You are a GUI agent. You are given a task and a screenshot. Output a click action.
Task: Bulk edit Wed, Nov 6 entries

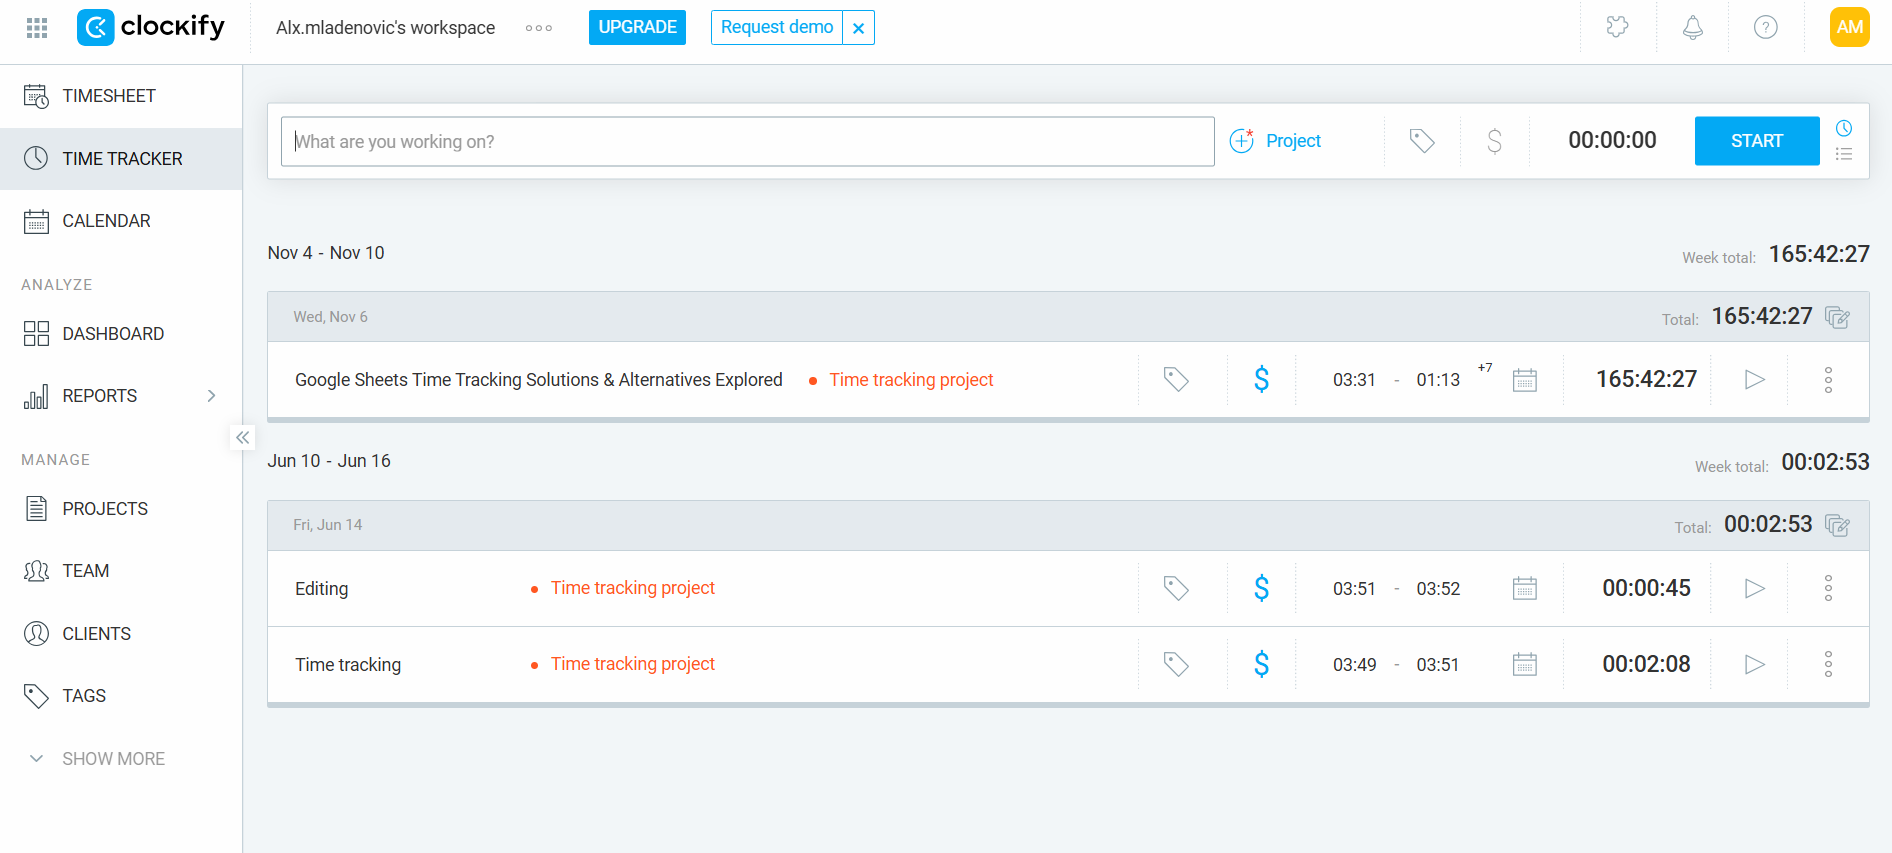pyautogui.click(x=1837, y=317)
